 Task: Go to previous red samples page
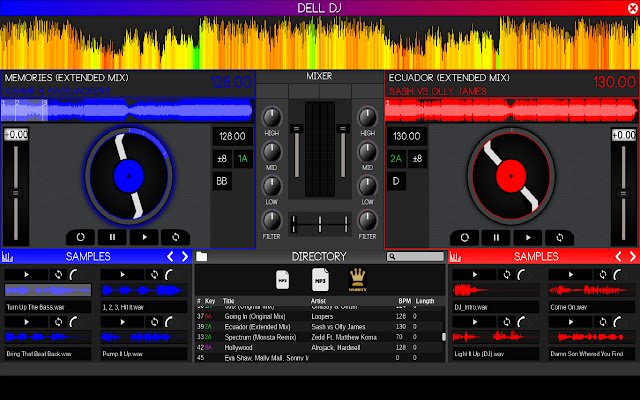618,256
